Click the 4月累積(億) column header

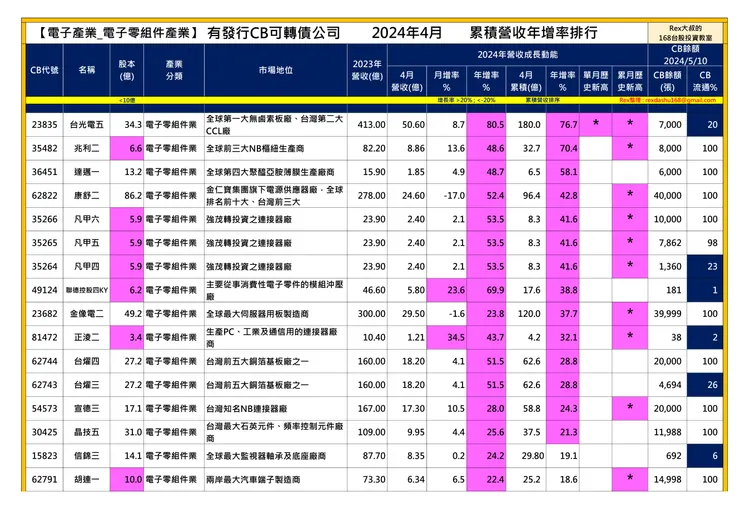click(526, 81)
